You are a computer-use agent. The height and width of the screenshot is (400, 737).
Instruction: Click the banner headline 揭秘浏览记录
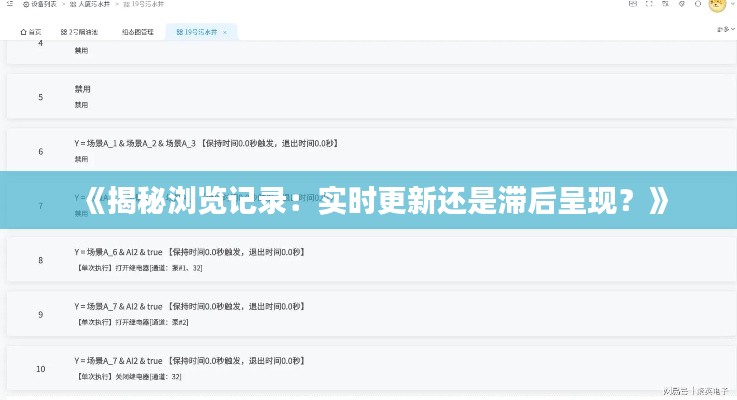pyautogui.click(x=368, y=201)
